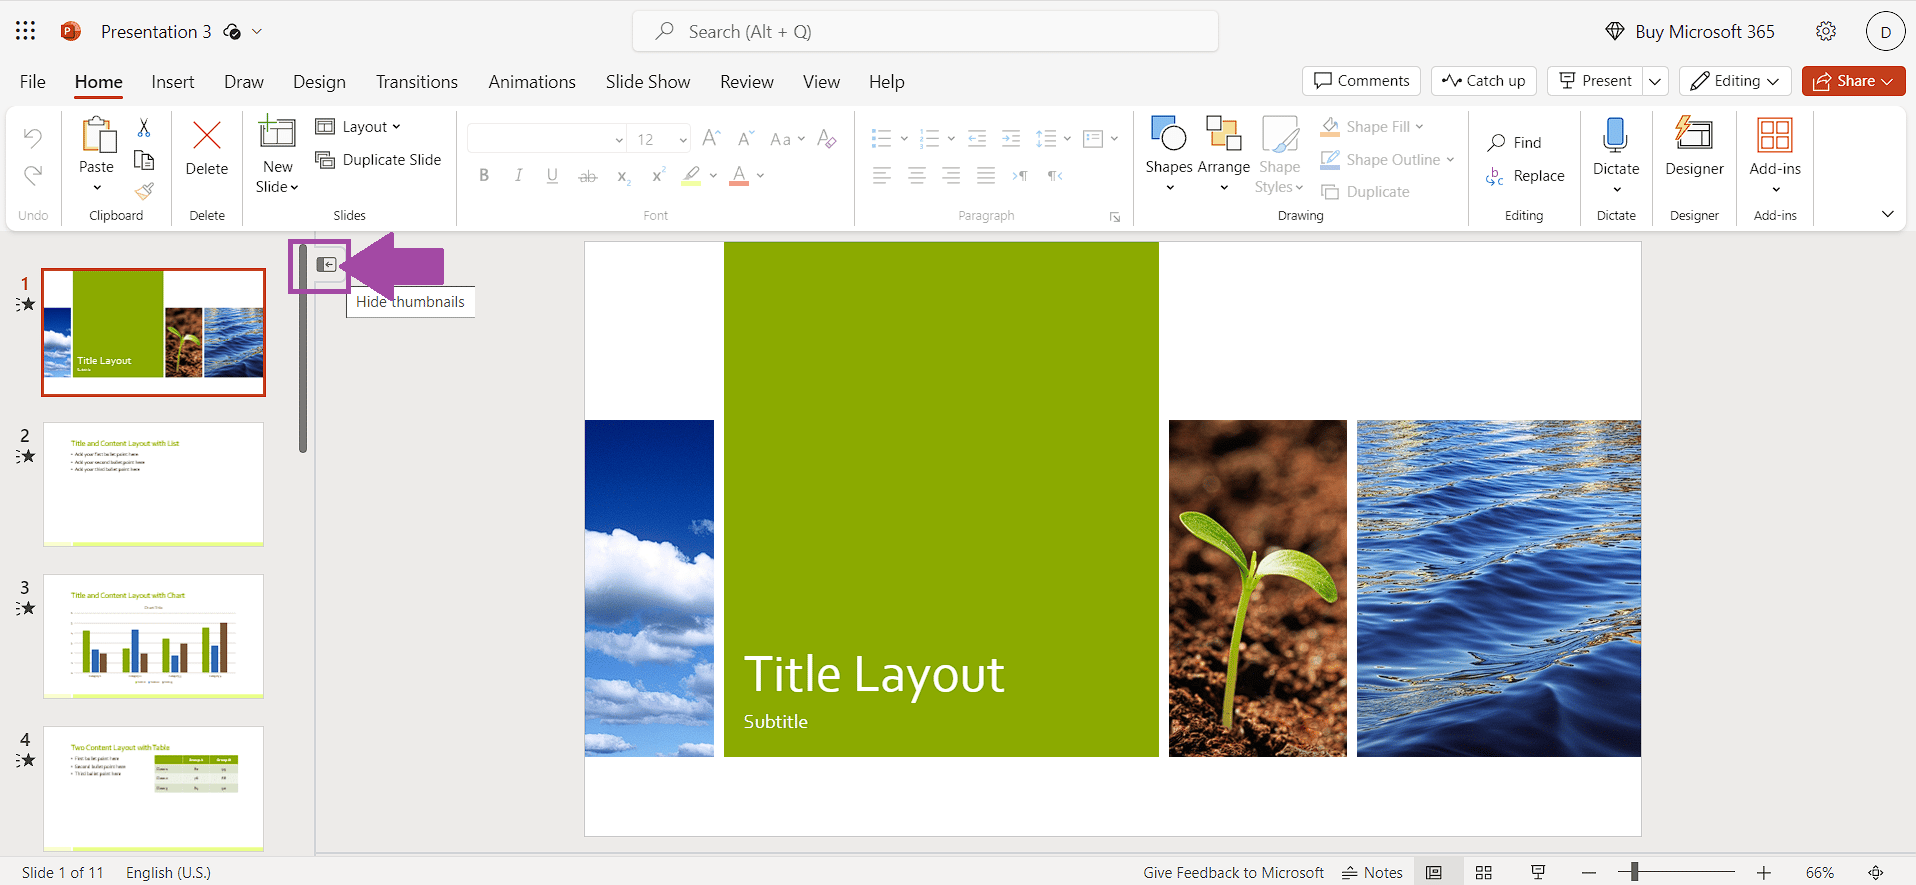Viewport: 1916px width, 885px height.
Task: Click Give Feedback to Microsoft
Action: point(1233,872)
